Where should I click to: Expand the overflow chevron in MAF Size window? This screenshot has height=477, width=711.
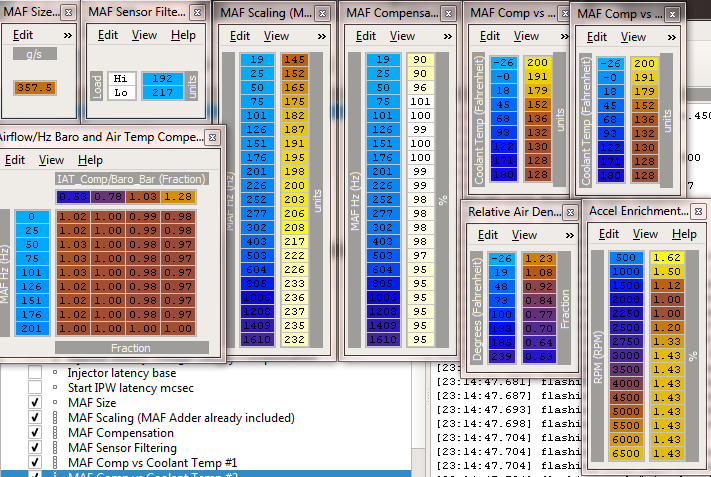(x=68, y=35)
